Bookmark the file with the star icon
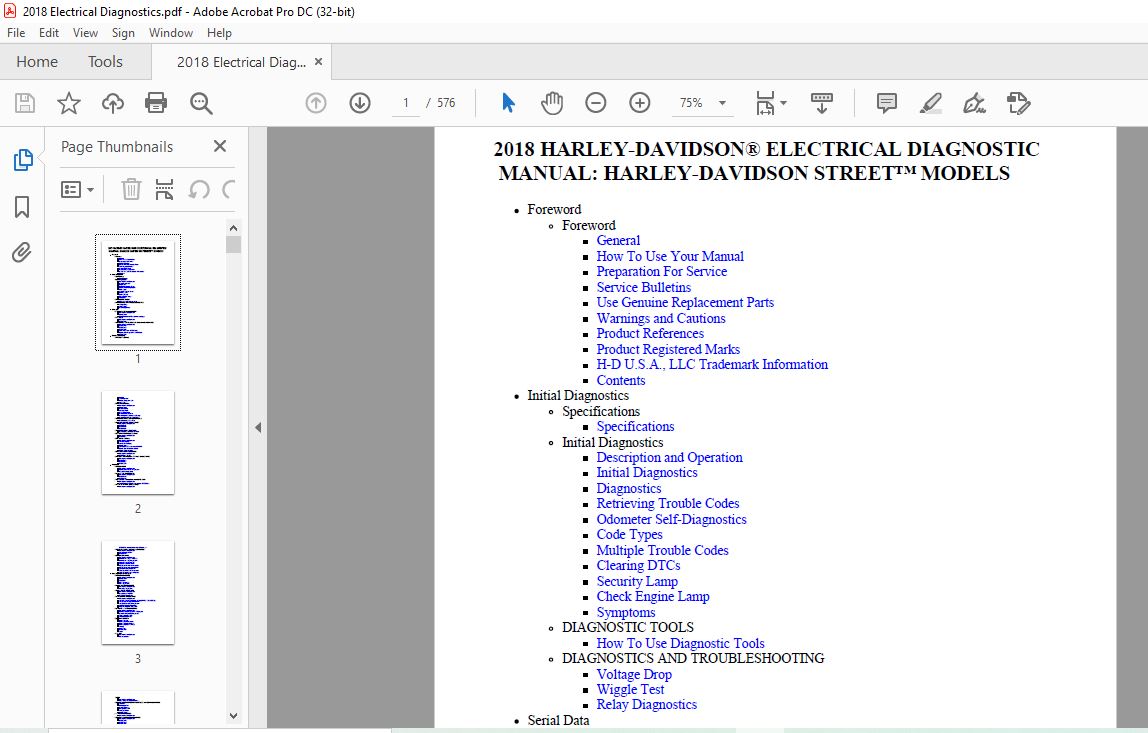This screenshot has height=733, width=1148. (x=69, y=103)
